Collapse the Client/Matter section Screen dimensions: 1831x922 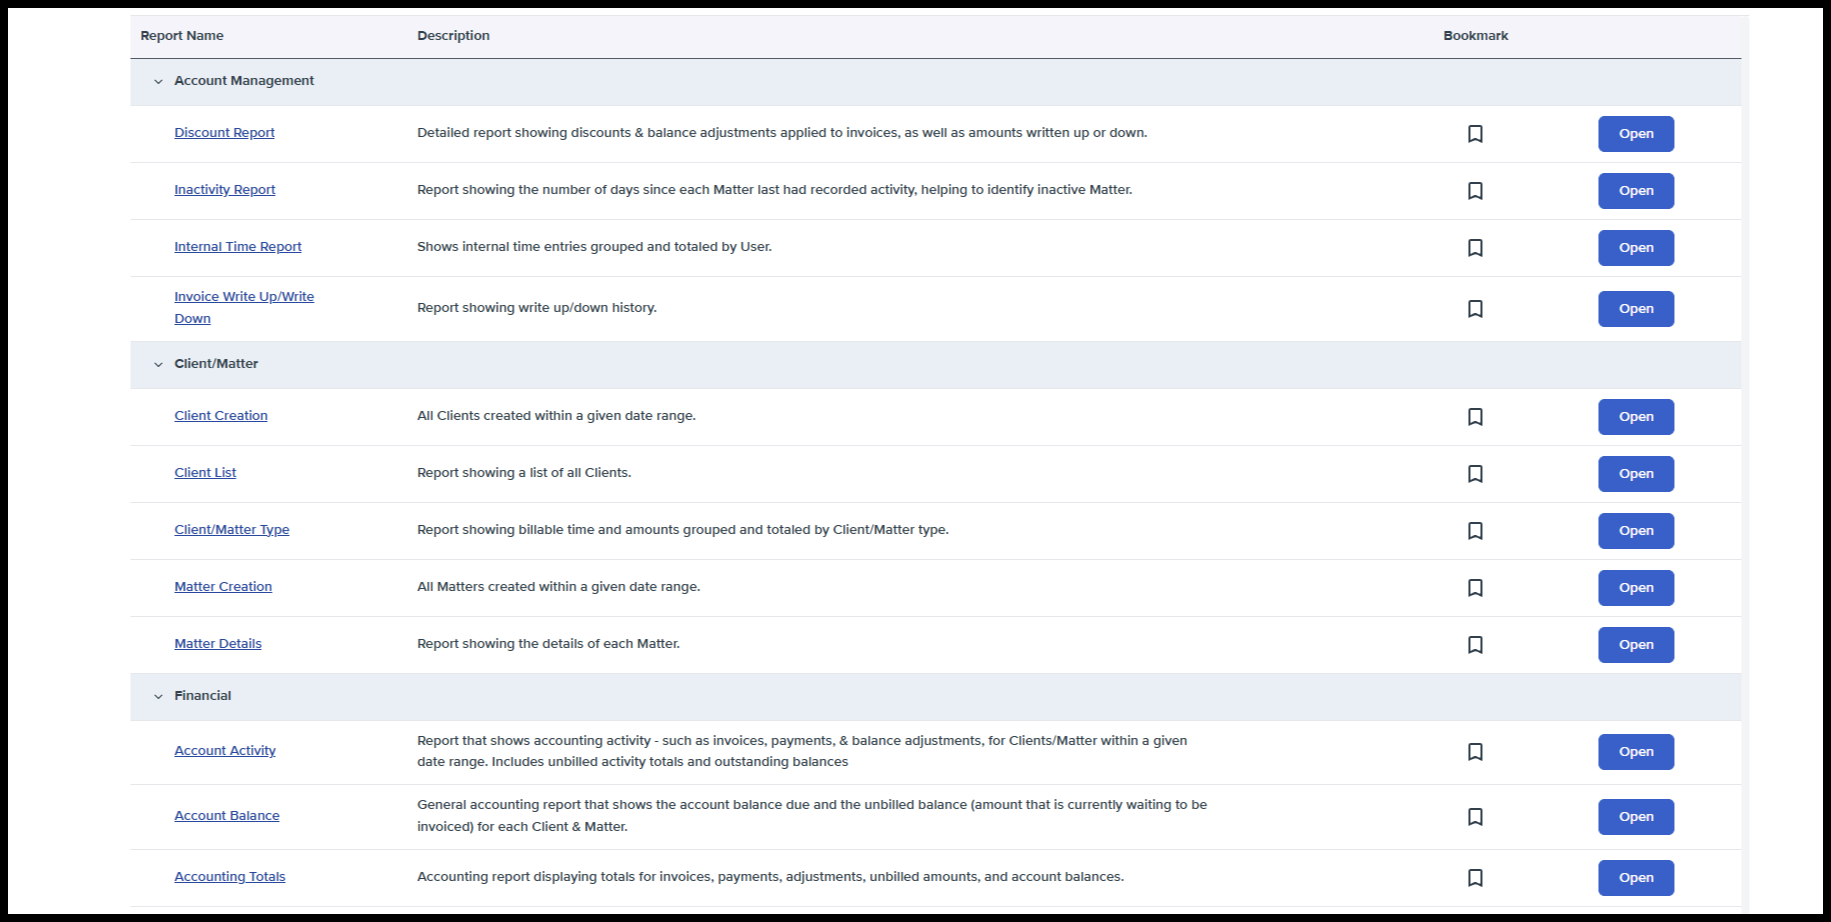coord(158,365)
